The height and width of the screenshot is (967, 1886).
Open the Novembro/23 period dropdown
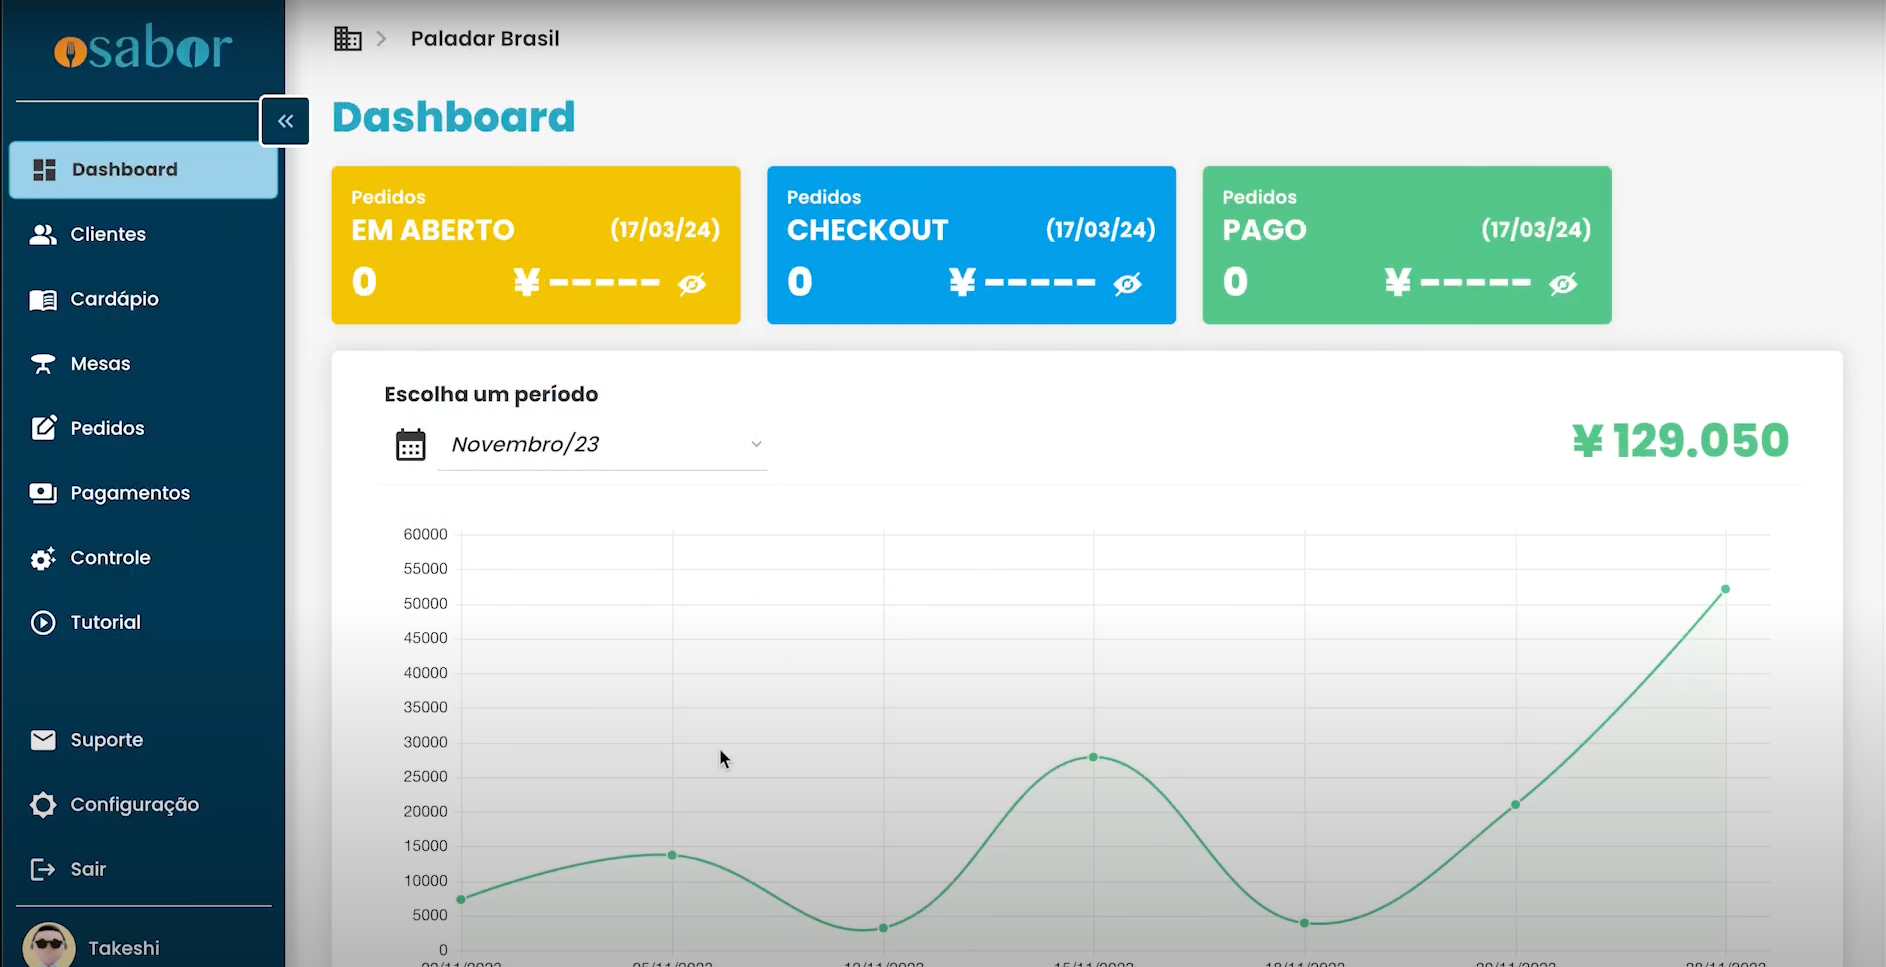point(602,445)
